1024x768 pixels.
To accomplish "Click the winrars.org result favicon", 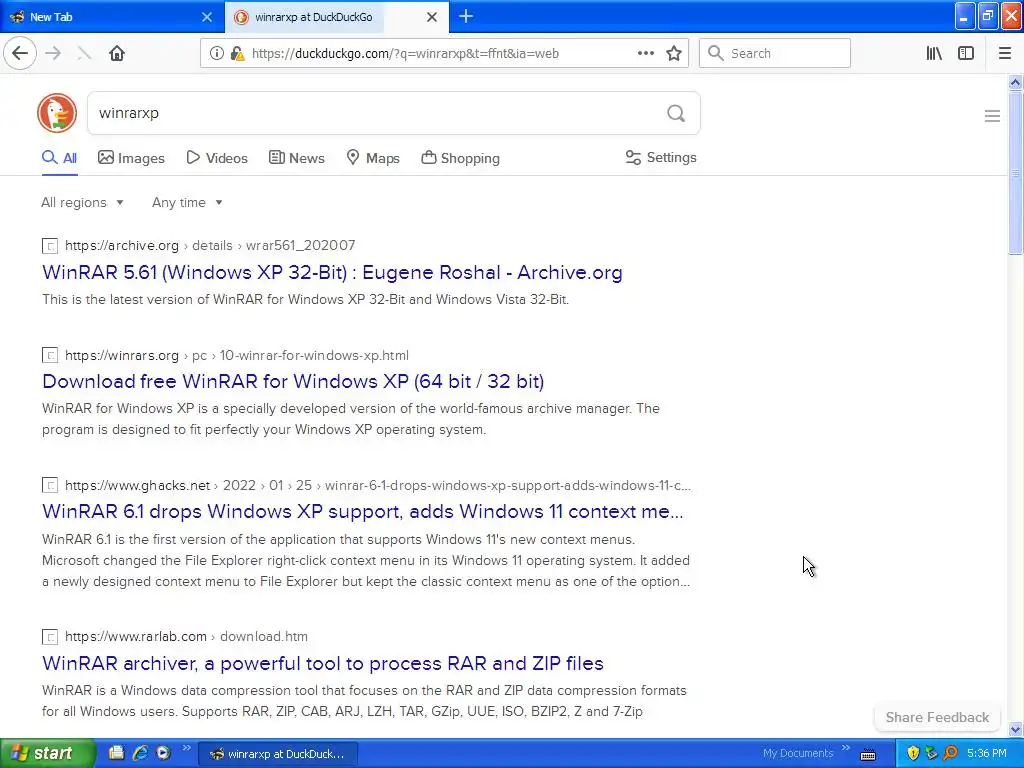I will (x=50, y=355).
